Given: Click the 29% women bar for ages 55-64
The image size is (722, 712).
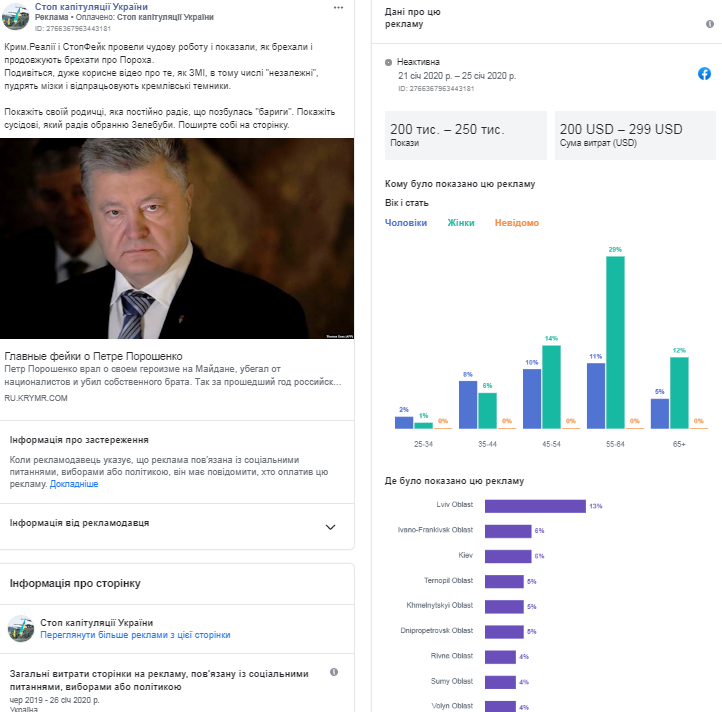Looking at the screenshot, I should (x=615, y=342).
